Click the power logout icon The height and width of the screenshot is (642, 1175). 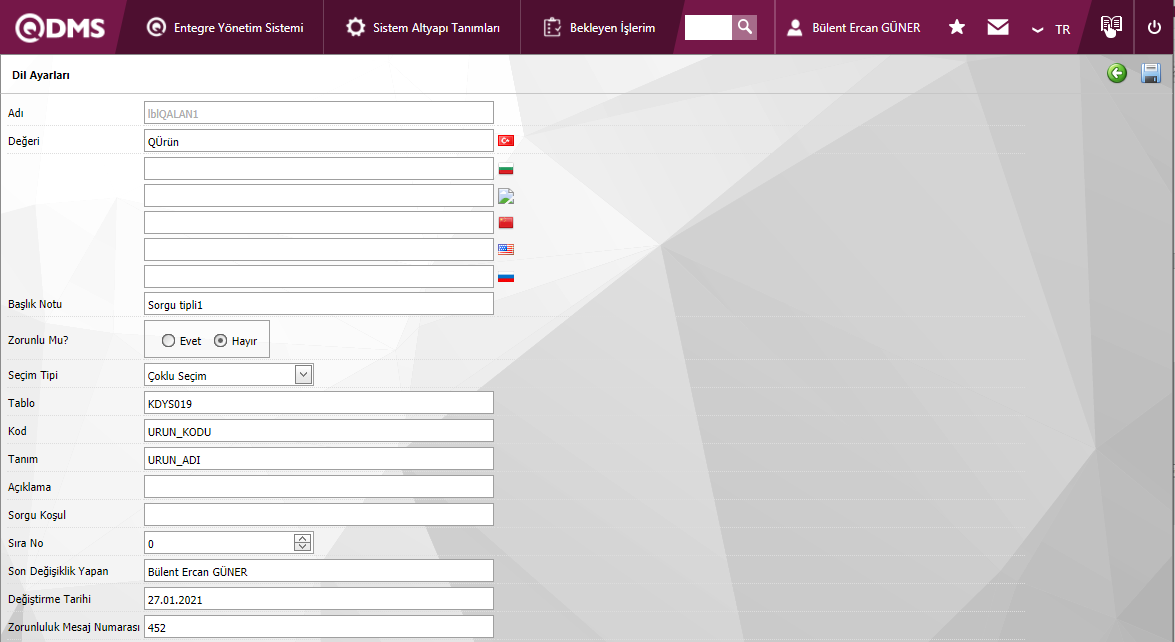1154,28
